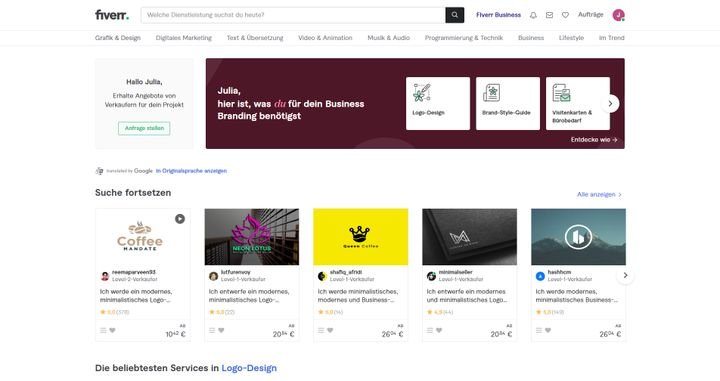
Task: Open the Aufträge link
Action: (591, 15)
